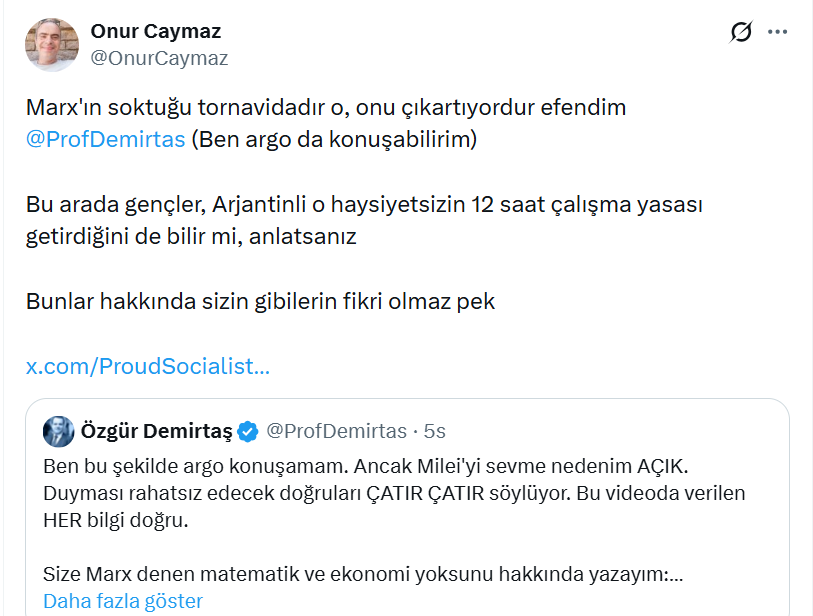Click the text "(Ben argo da konuşabilirim)"
The image size is (813, 616).
click(331, 139)
